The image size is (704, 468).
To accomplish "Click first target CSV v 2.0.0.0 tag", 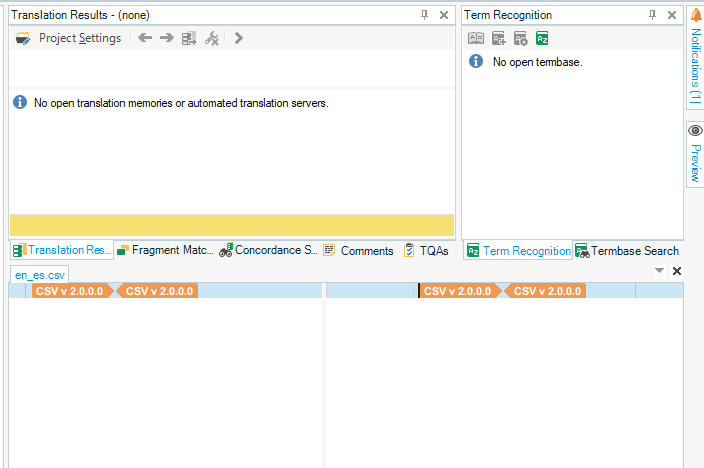I will tap(460, 291).
